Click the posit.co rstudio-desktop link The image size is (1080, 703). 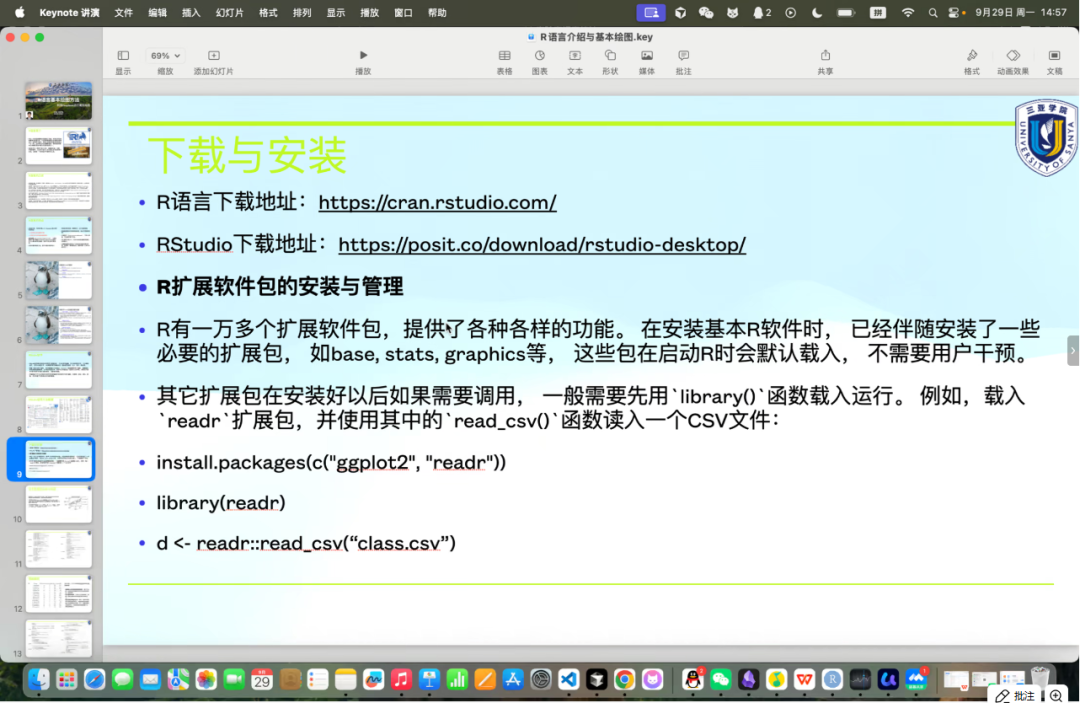[542, 245]
